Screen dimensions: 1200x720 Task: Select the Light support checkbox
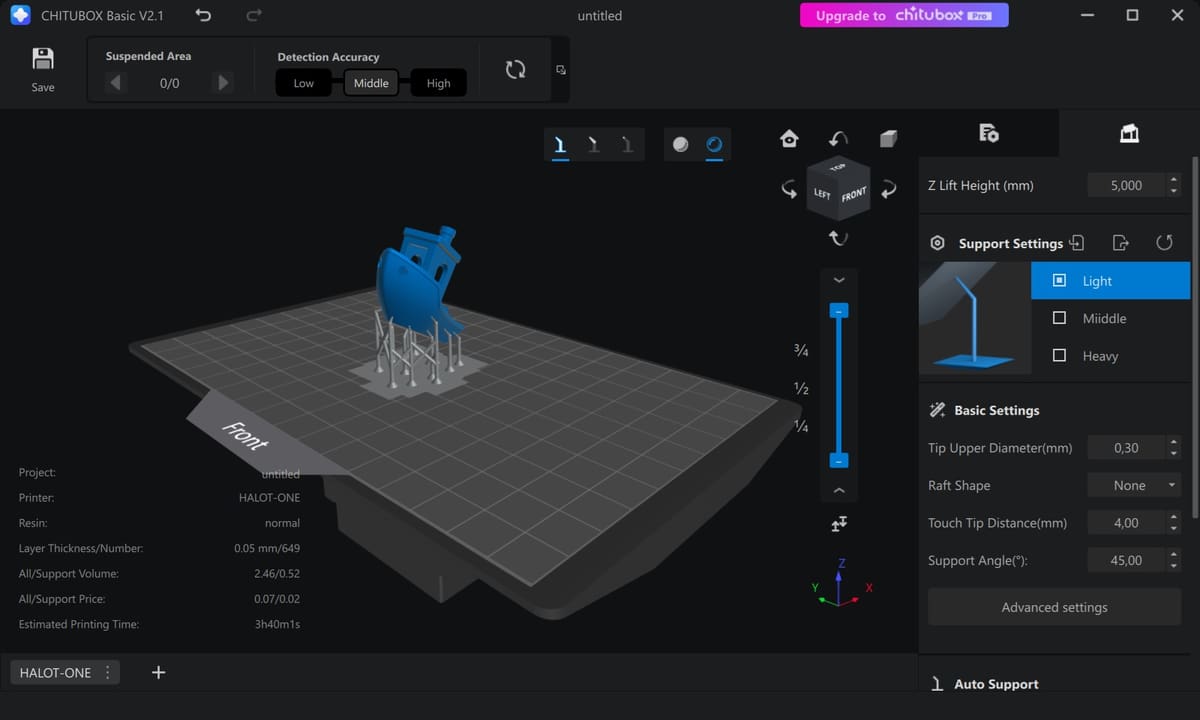pyautogui.click(x=1060, y=281)
